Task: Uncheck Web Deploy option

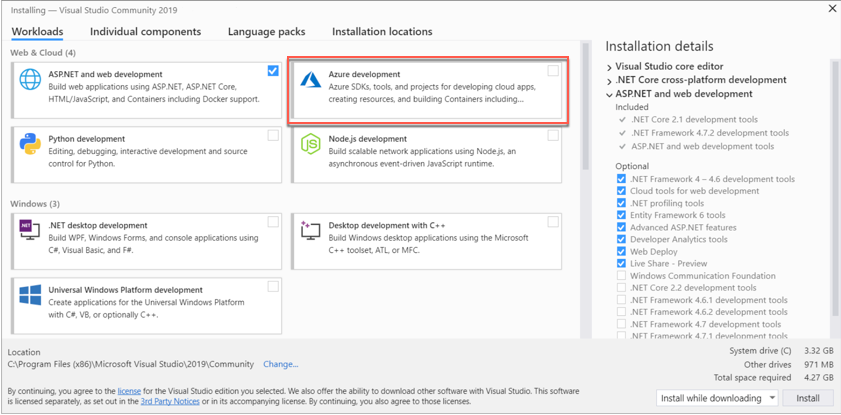Action: [621, 251]
